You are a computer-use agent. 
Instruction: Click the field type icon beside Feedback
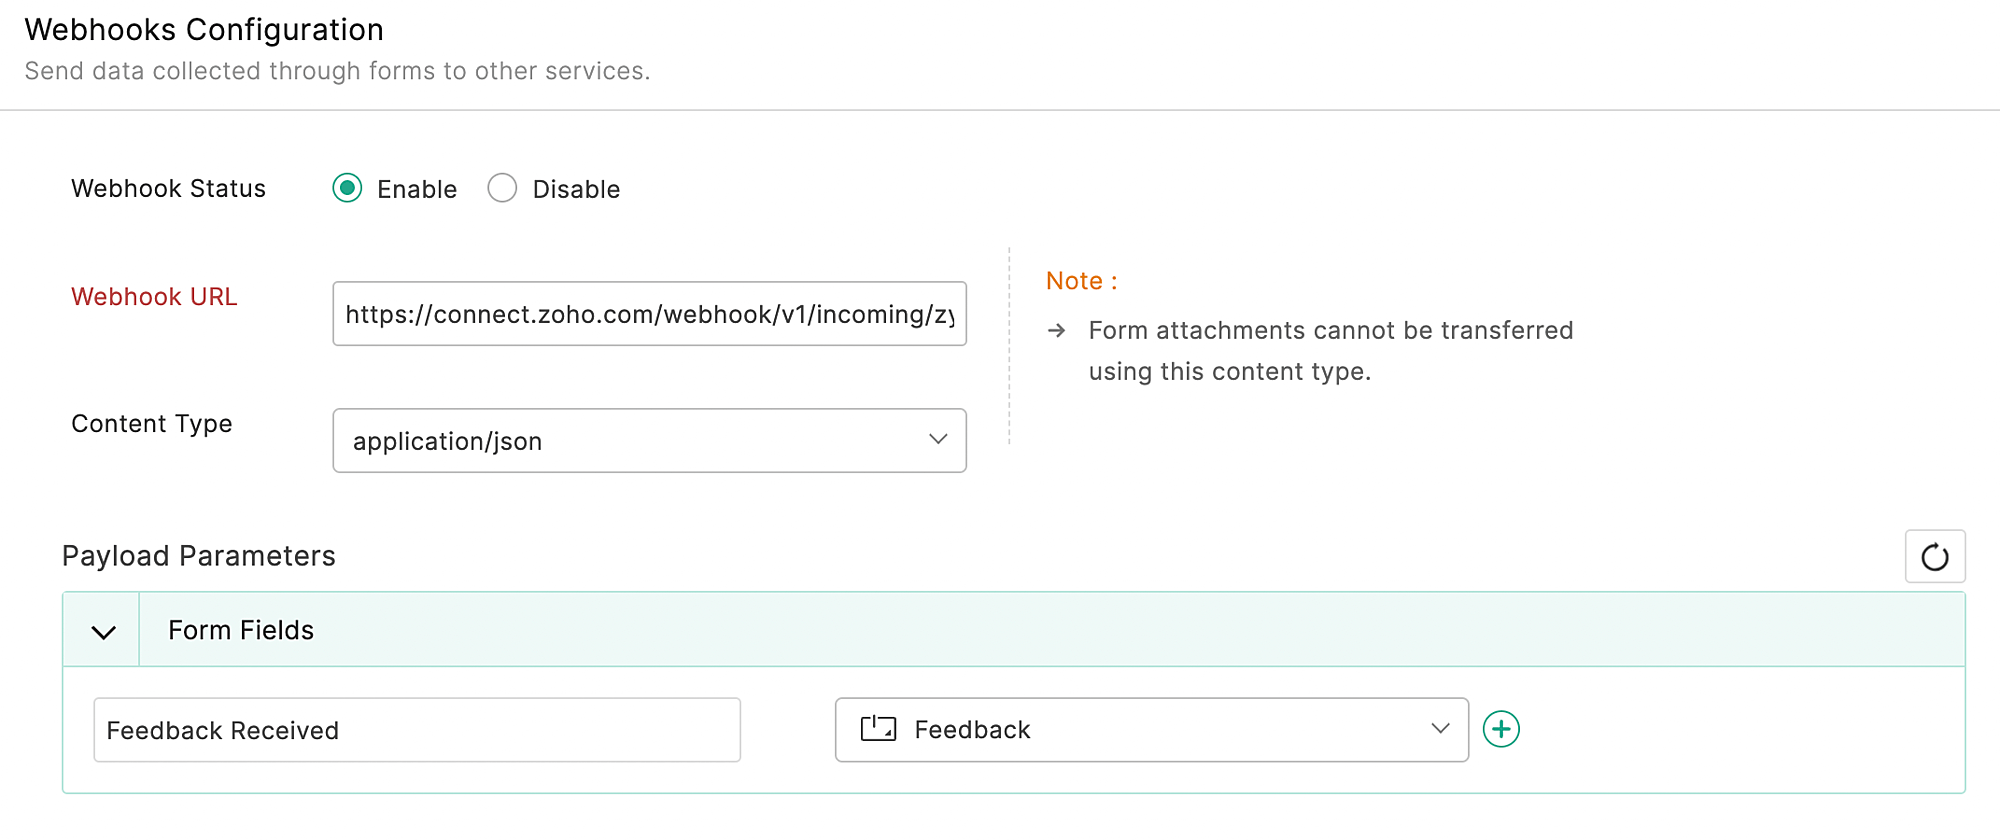click(x=878, y=729)
